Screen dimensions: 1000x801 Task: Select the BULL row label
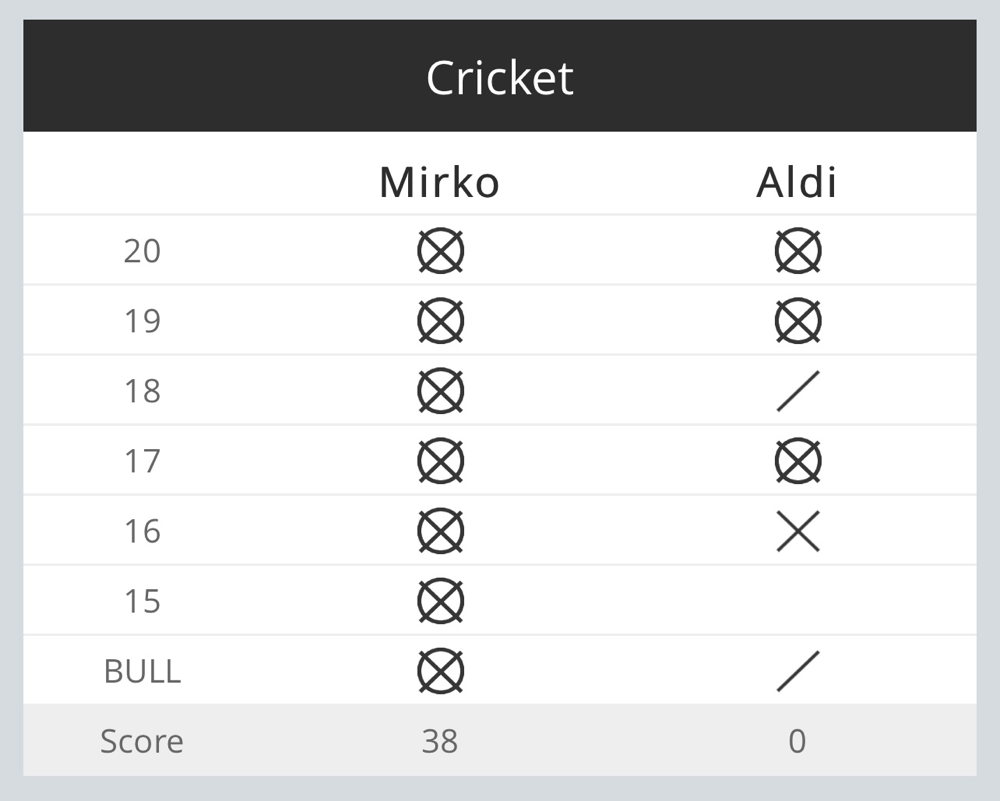[142, 672]
